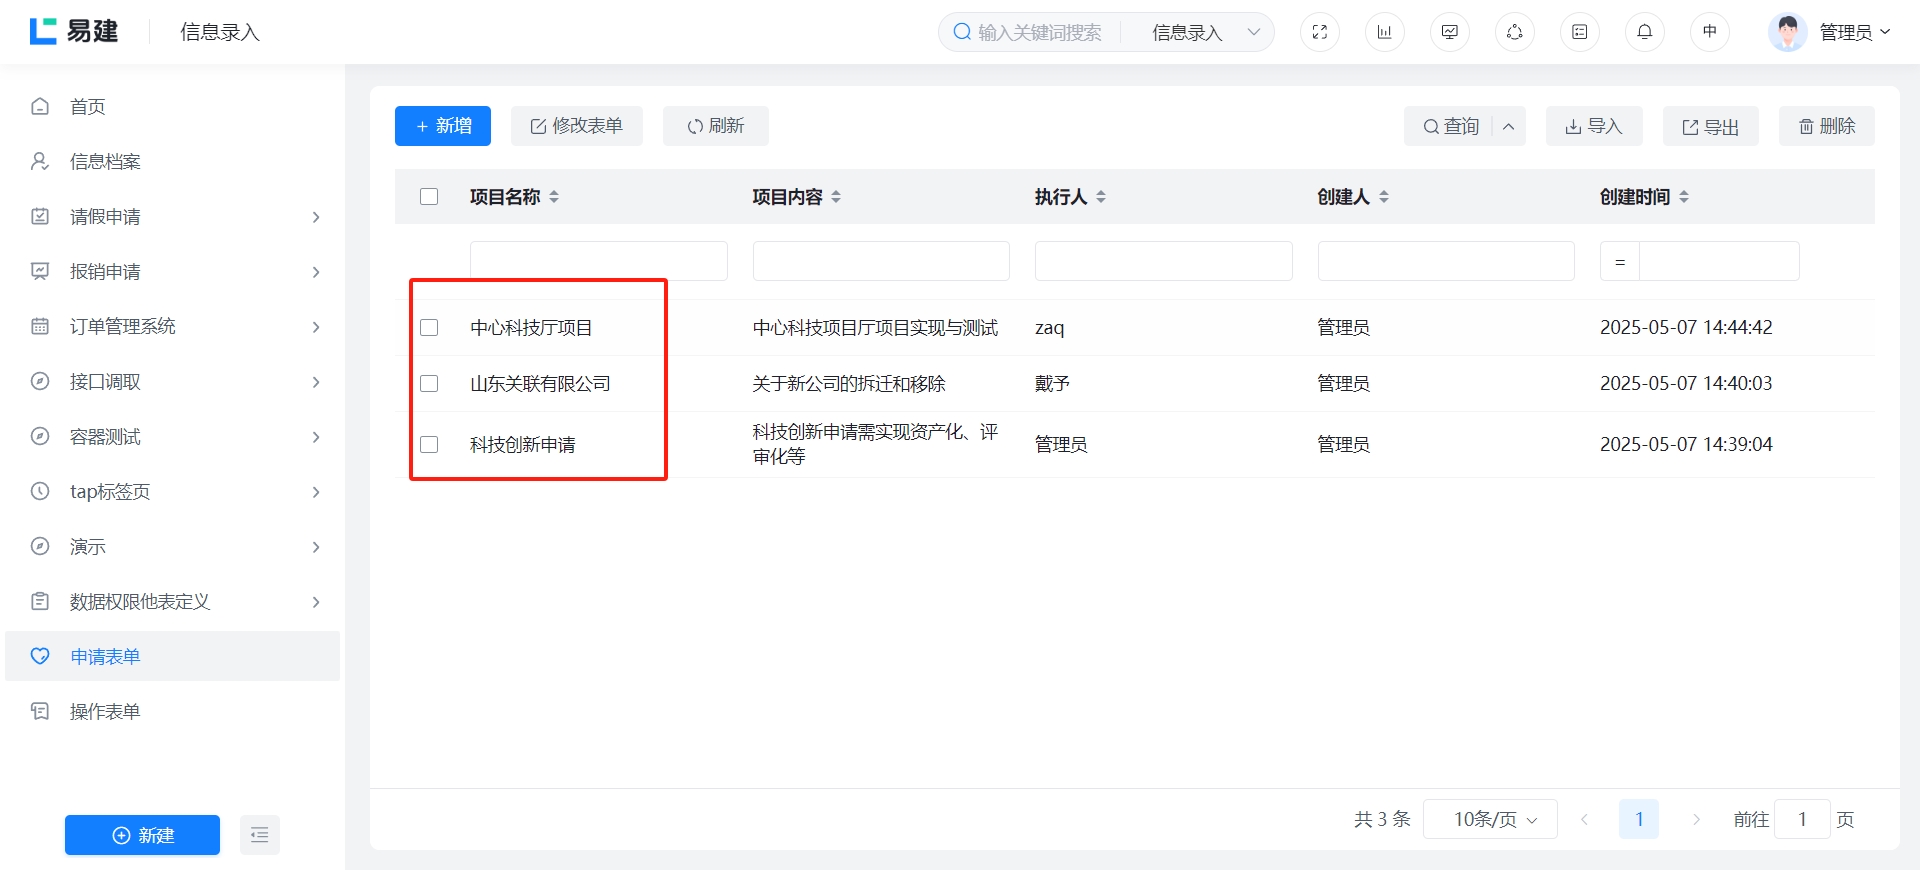Sort by 创建时间 column sort arrows

[1684, 197]
